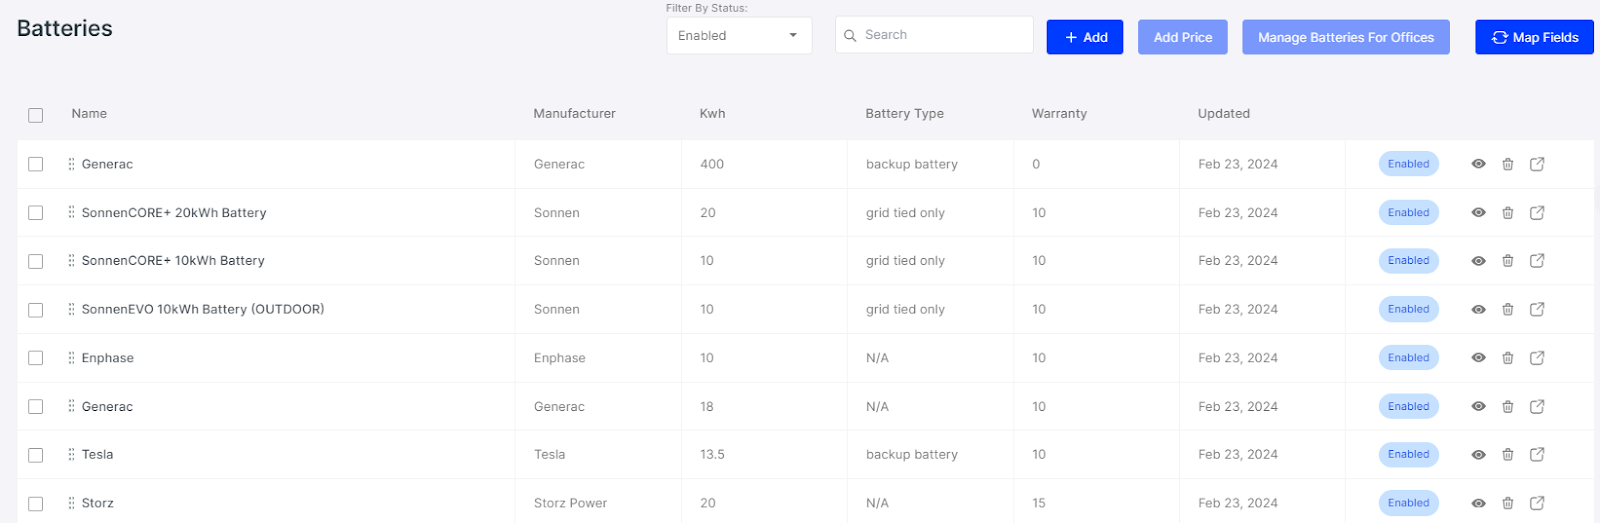The image size is (1600, 523).
Task: Tick checkbox for Generac 18 Kwh row
Action: (x=36, y=407)
